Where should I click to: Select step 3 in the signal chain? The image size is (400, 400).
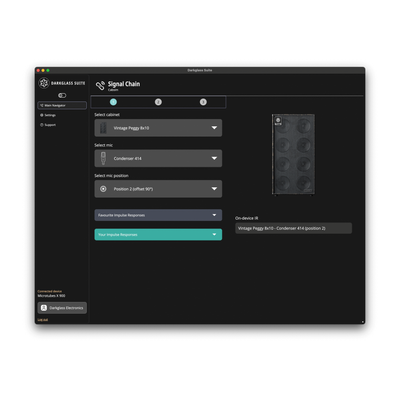[203, 102]
